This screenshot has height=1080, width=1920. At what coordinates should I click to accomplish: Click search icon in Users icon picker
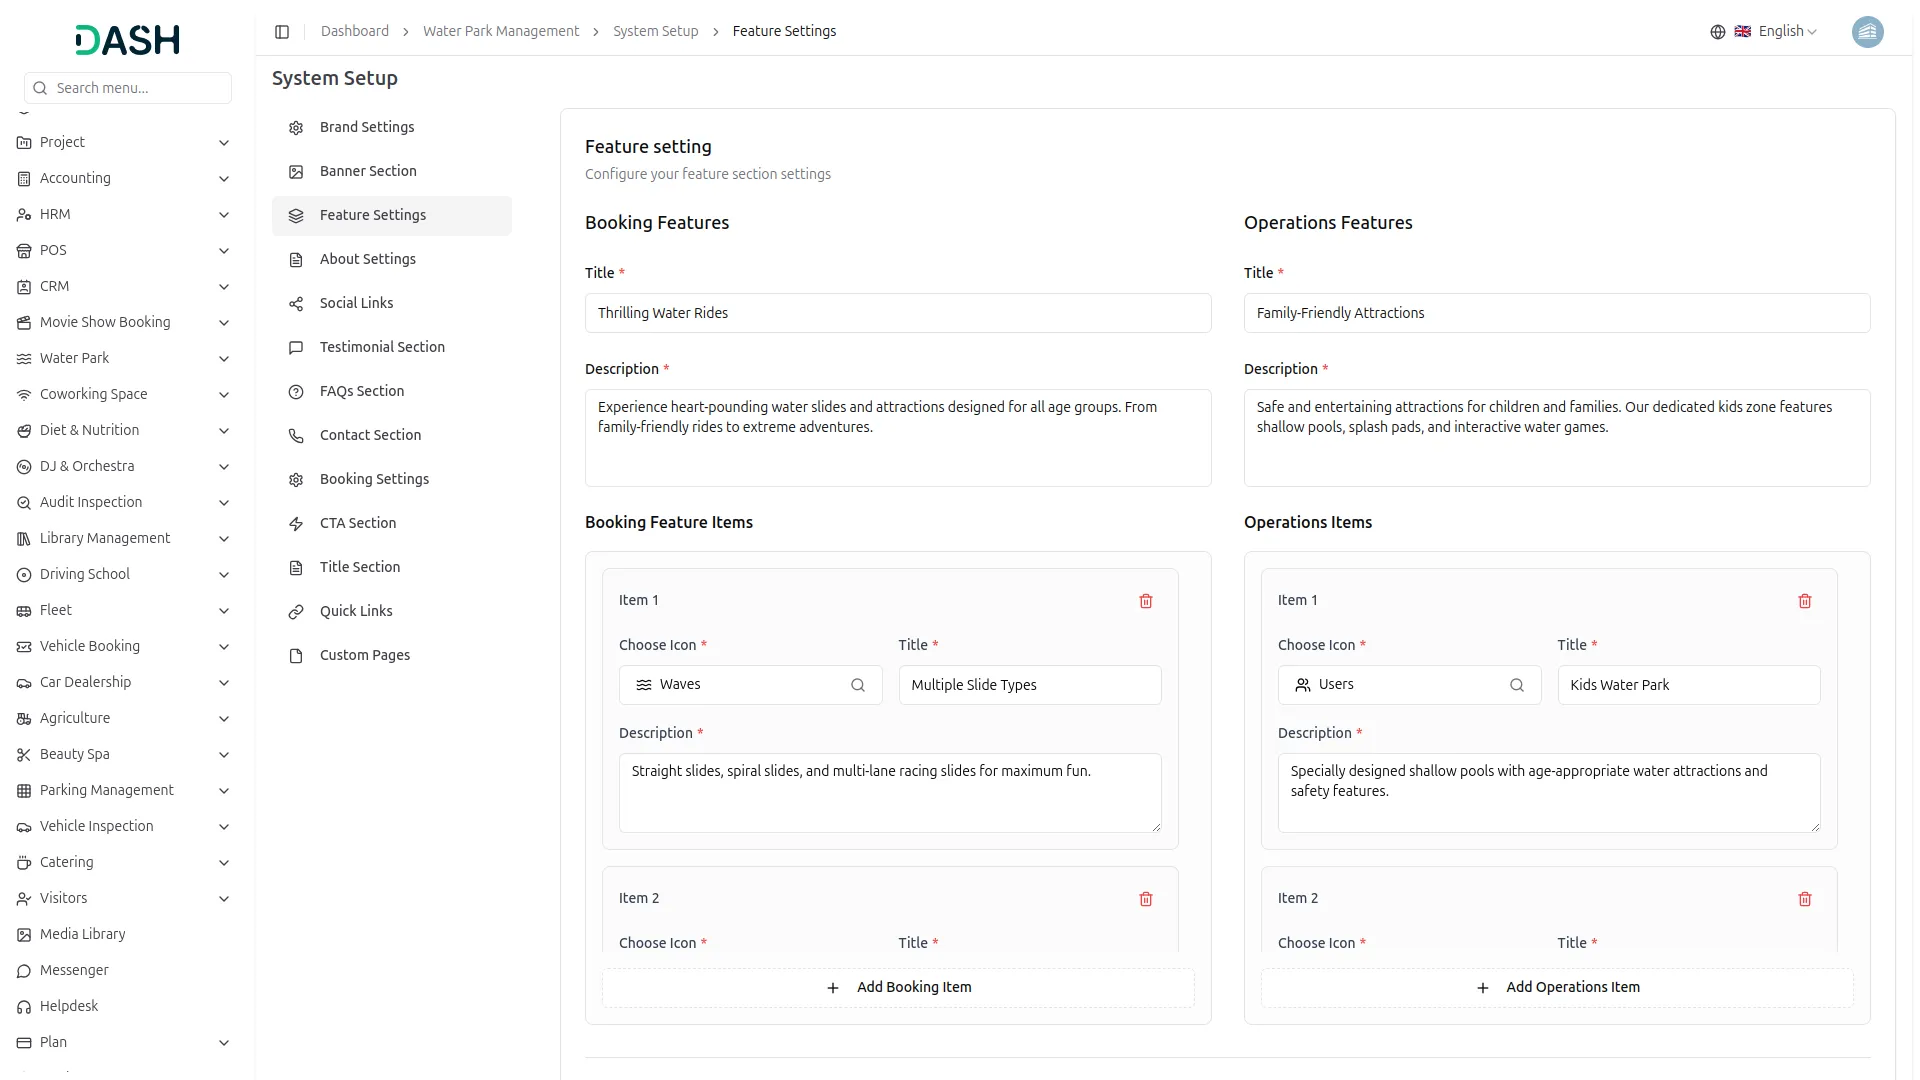(x=1517, y=685)
